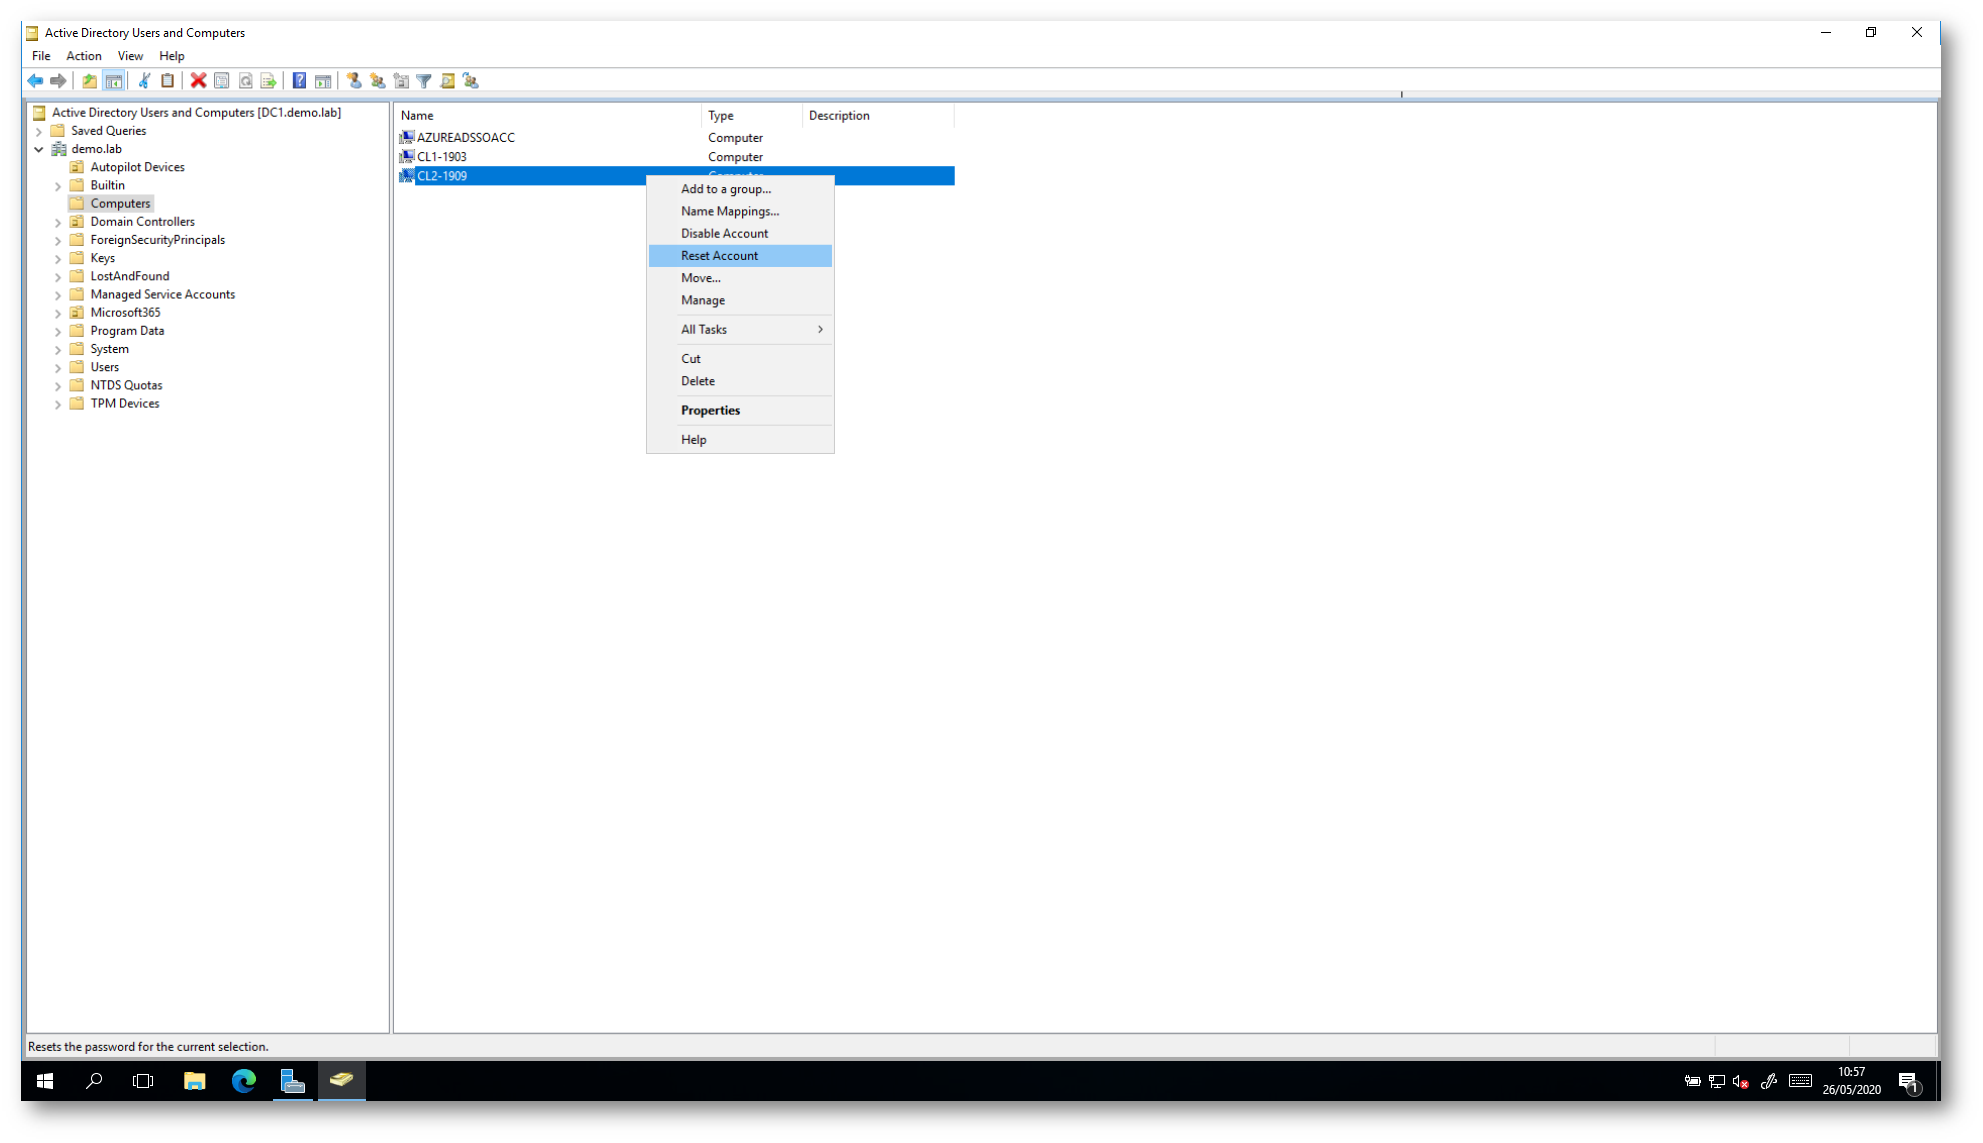The width and height of the screenshot is (1983, 1143).
Task: Sort list by Type column header
Action: 752,116
